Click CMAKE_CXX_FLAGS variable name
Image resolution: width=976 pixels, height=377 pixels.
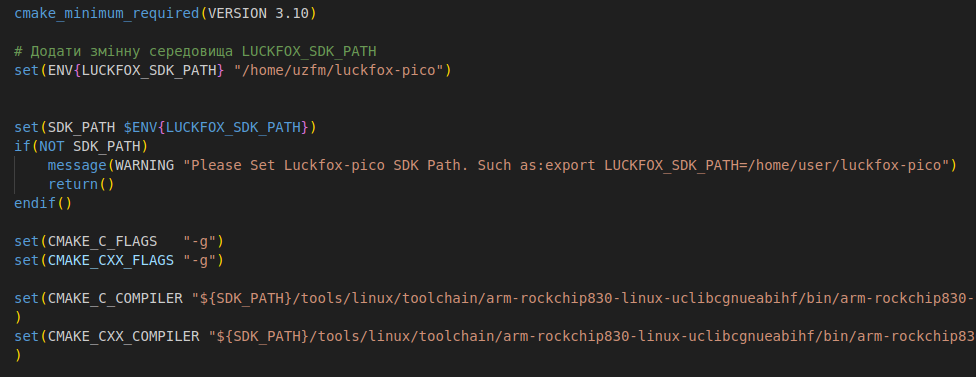tap(111, 260)
